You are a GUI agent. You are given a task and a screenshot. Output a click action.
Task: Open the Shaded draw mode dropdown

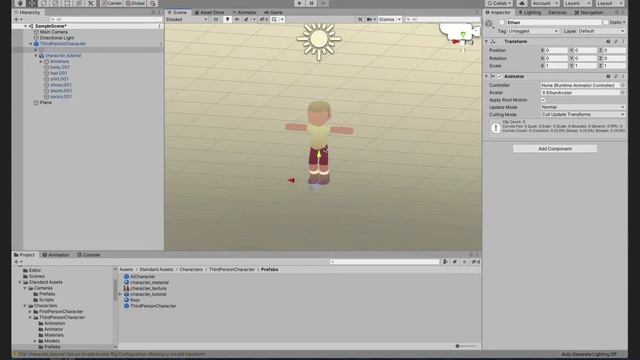click(x=187, y=20)
